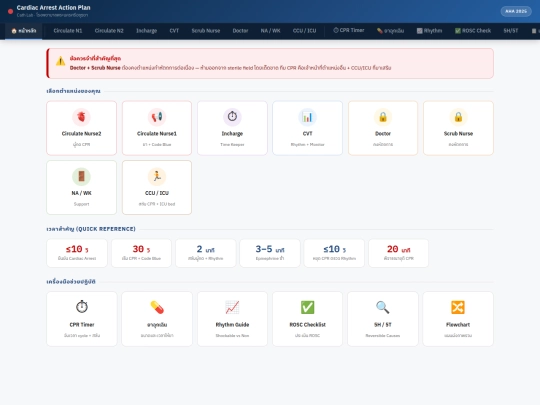Open the emergency drugs pill icon
This screenshot has width=540, height=405.
tap(157, 307)
